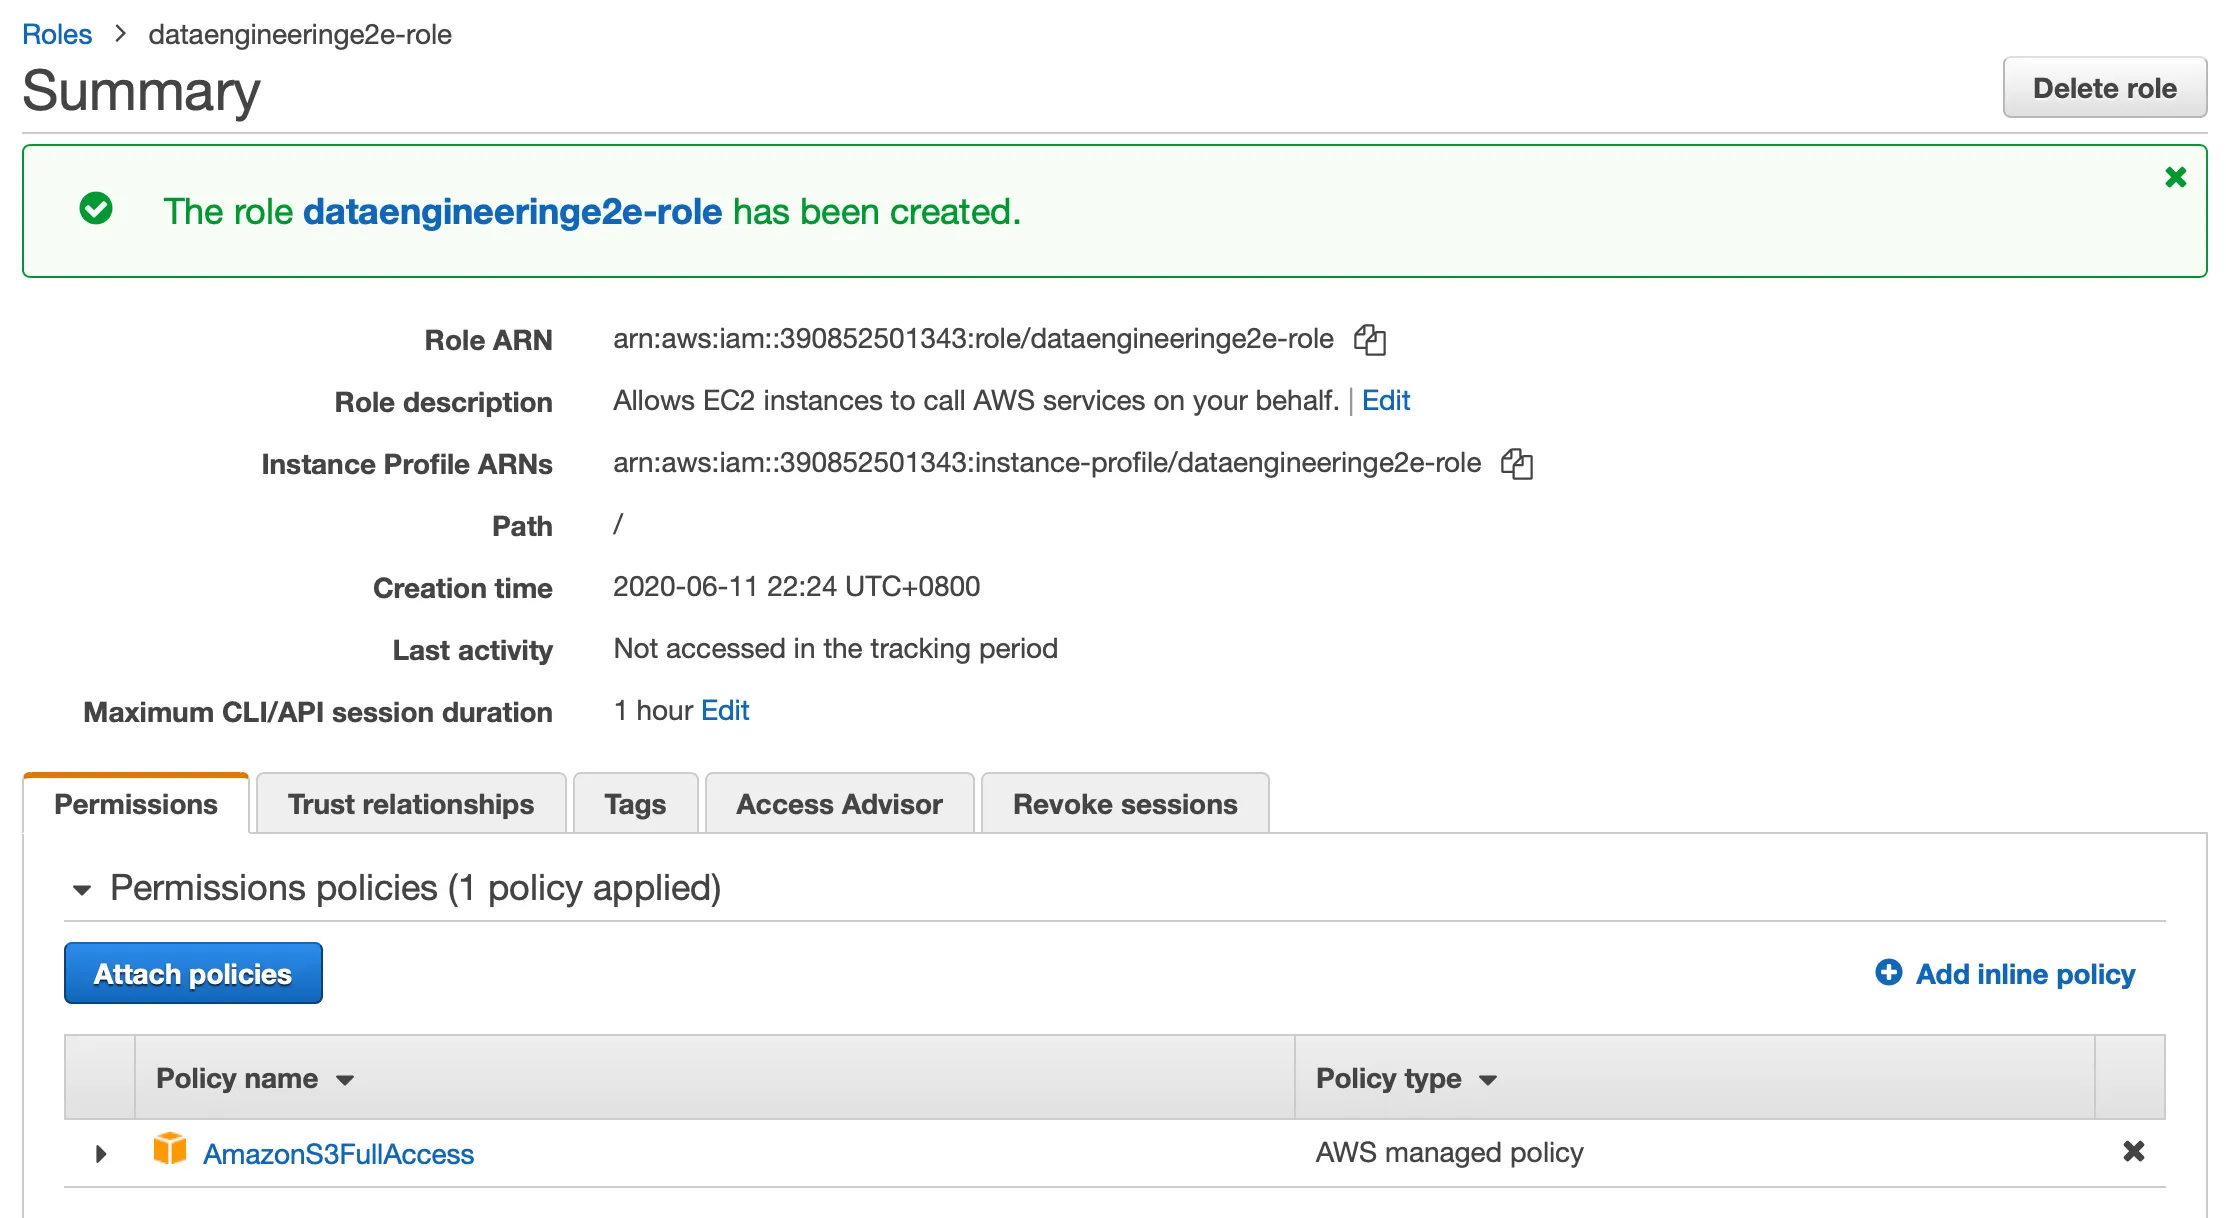Click the Attach policies button
This screenshot has width=2226, height=1218.
(193, 973)
